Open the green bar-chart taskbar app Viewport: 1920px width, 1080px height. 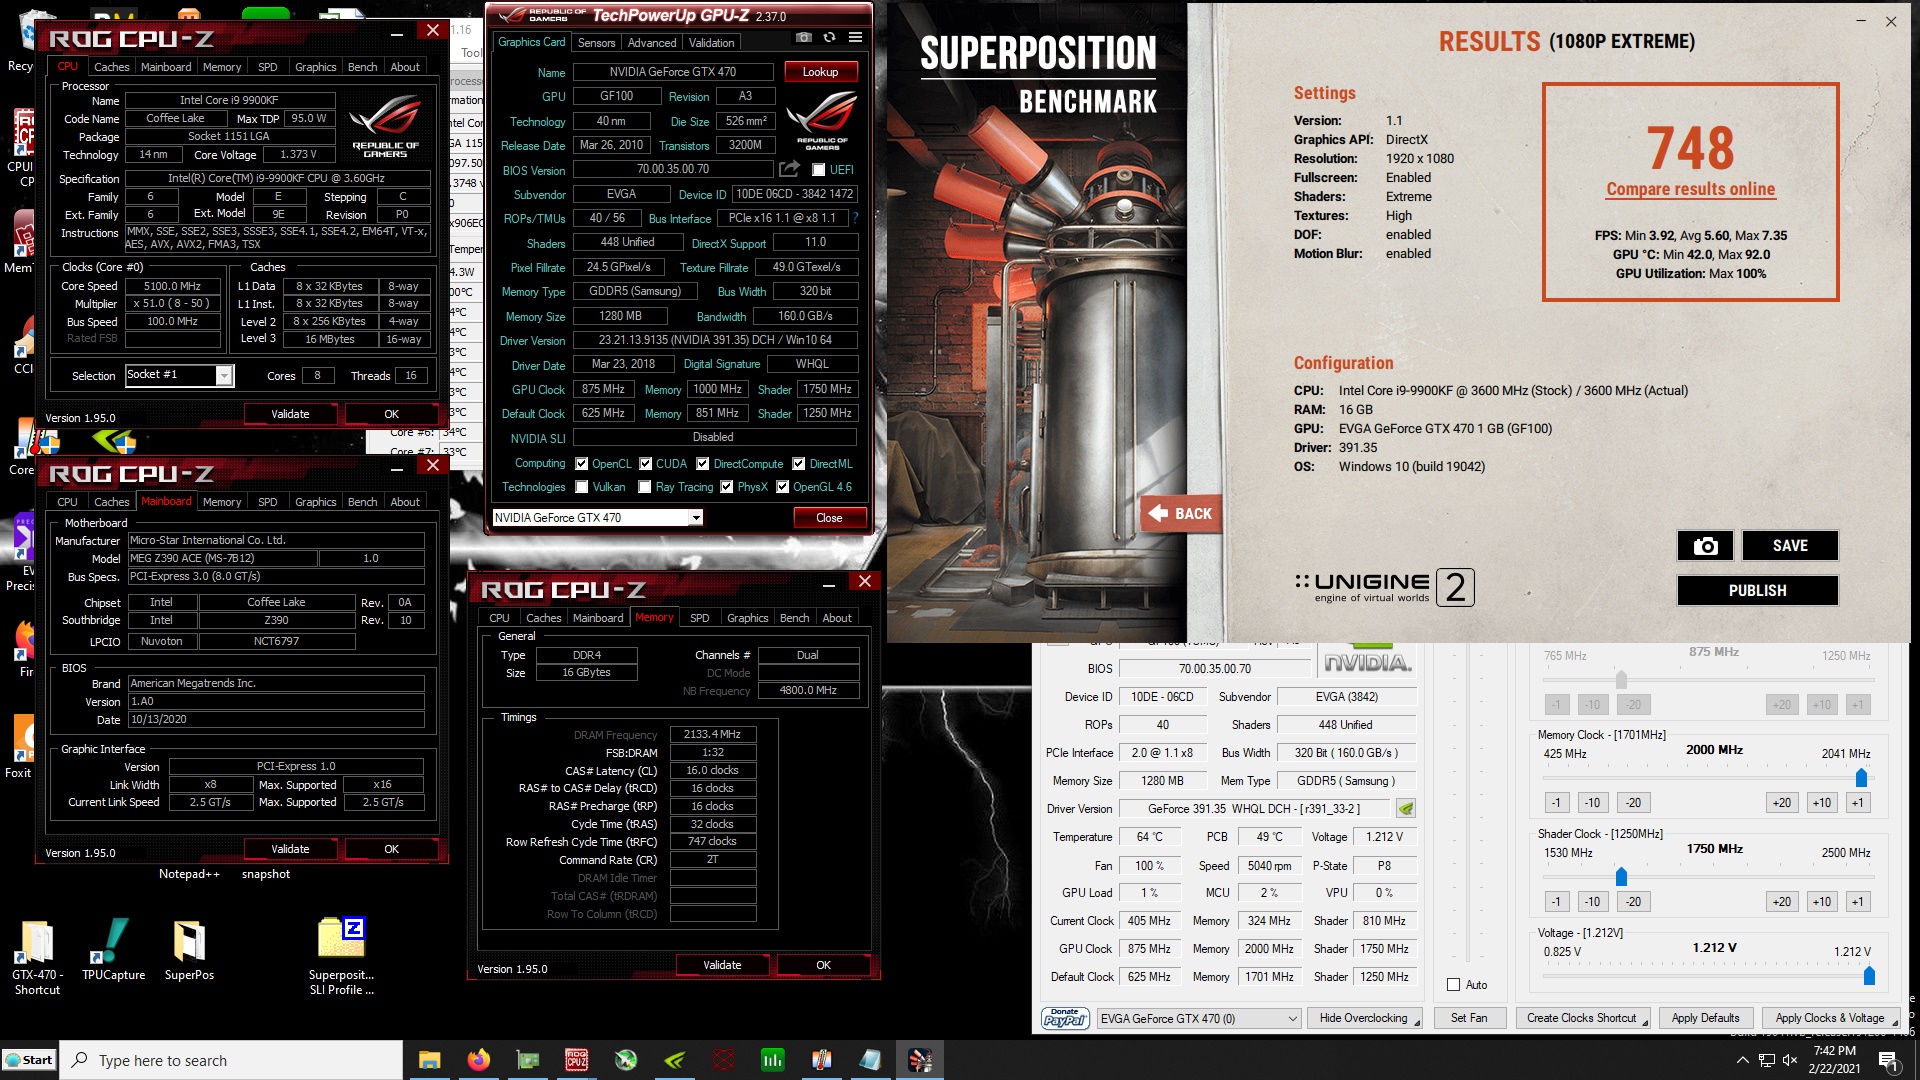[773, 1060]
